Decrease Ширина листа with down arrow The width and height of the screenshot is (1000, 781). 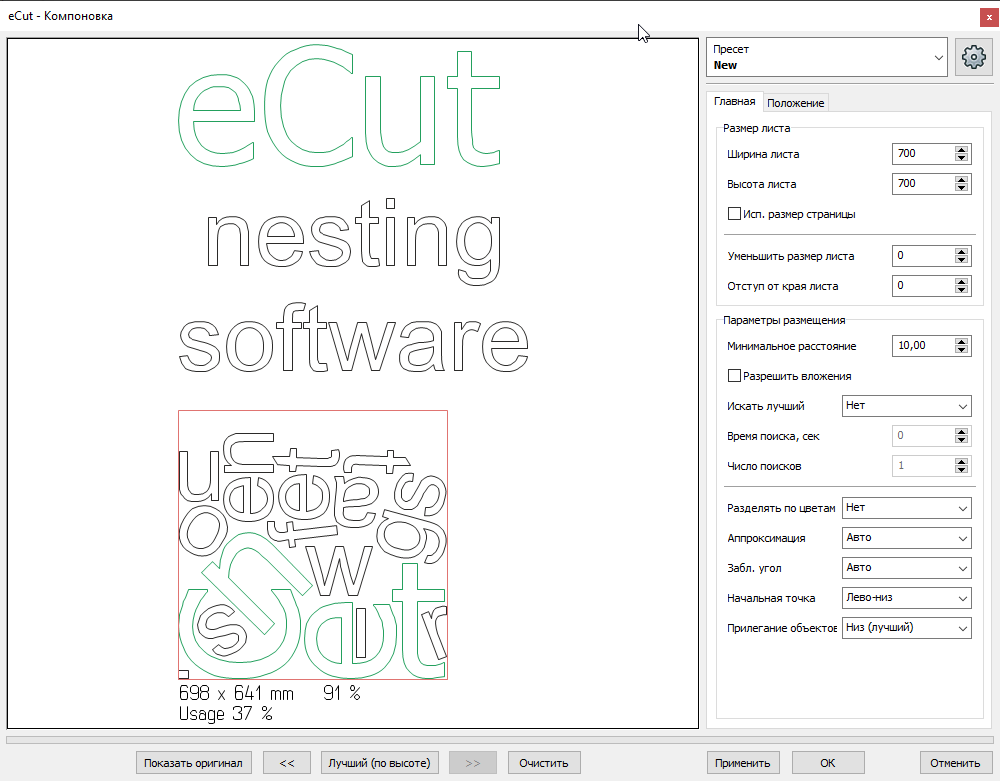[962, 157]
